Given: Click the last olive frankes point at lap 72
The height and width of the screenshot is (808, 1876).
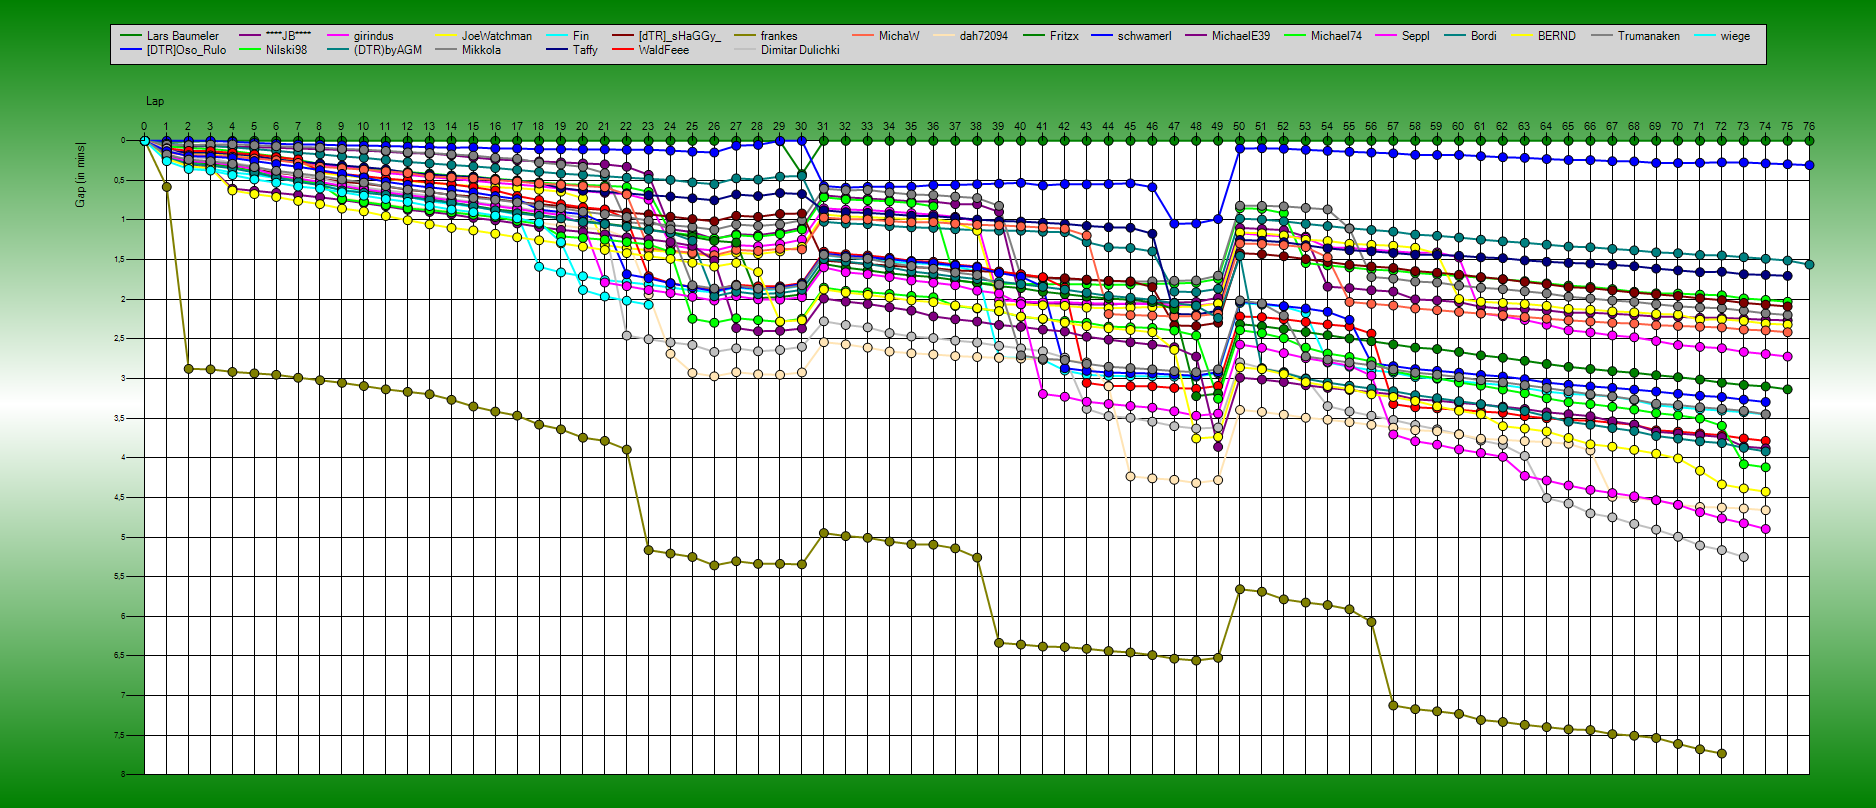Looking at the screenshot, I should tap(1721, 754).
